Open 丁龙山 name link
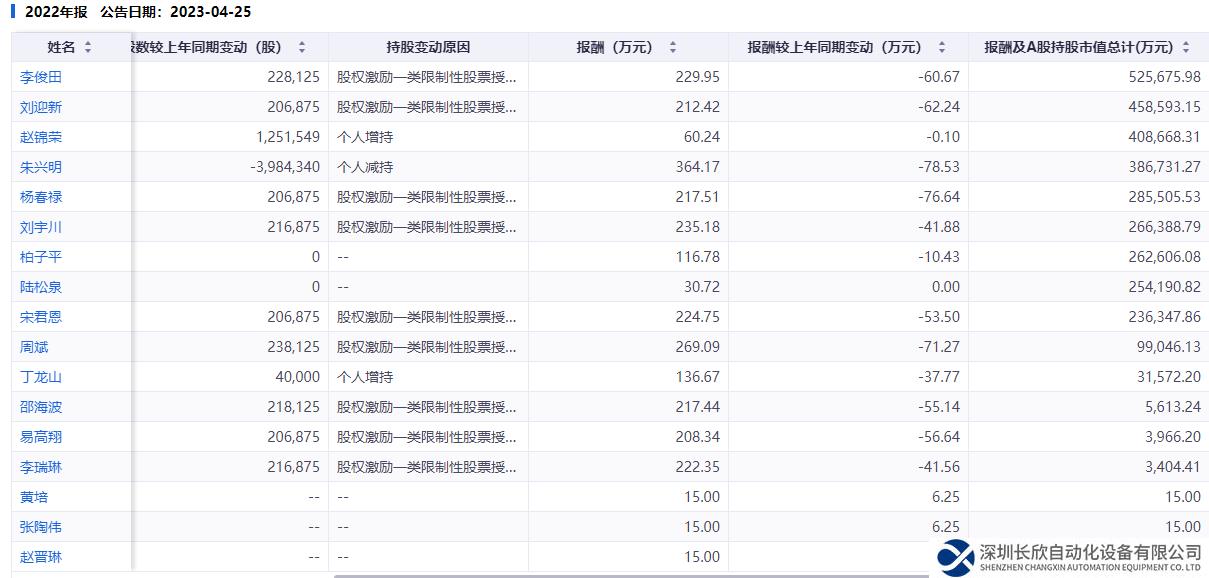The width and height of the screenshot is (1209, 578). [x=41, y=377]
